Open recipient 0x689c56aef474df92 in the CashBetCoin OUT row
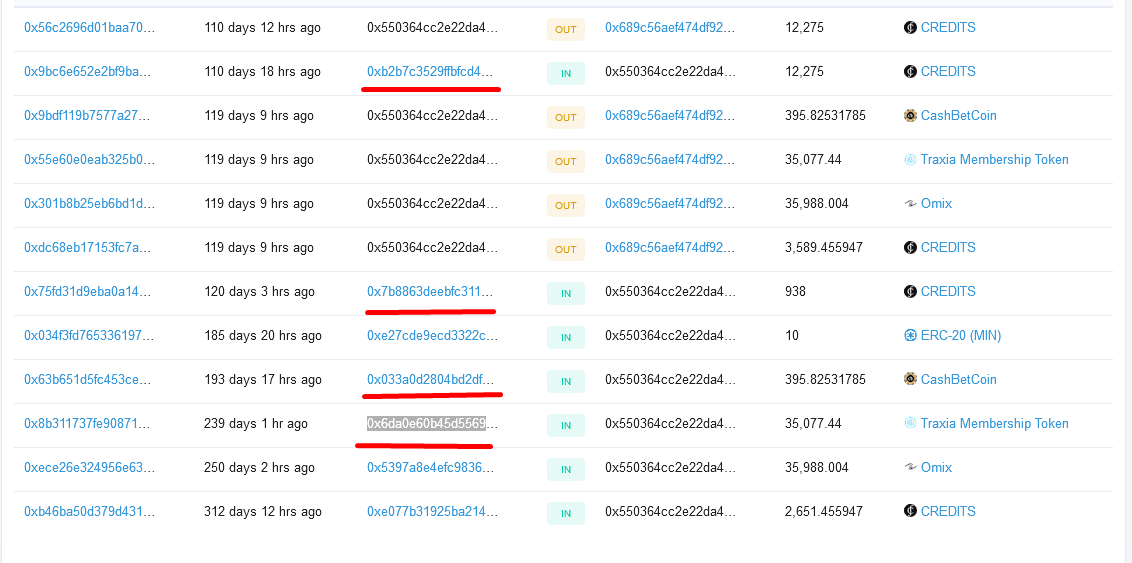The width and height of the screenshot is (1132, 563). (671, 115)
